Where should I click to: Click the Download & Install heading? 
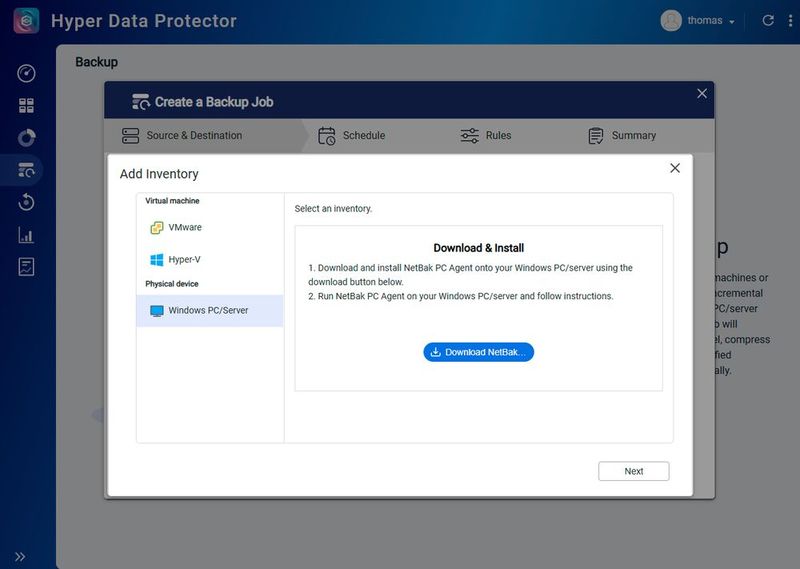pyautogui.click(x=479, y=248)
